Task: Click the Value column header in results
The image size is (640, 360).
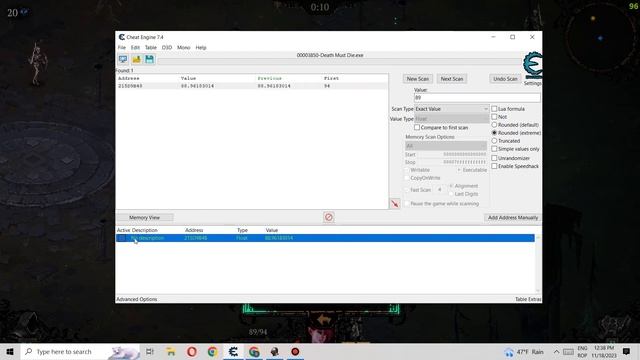Action: coord(188,78)
